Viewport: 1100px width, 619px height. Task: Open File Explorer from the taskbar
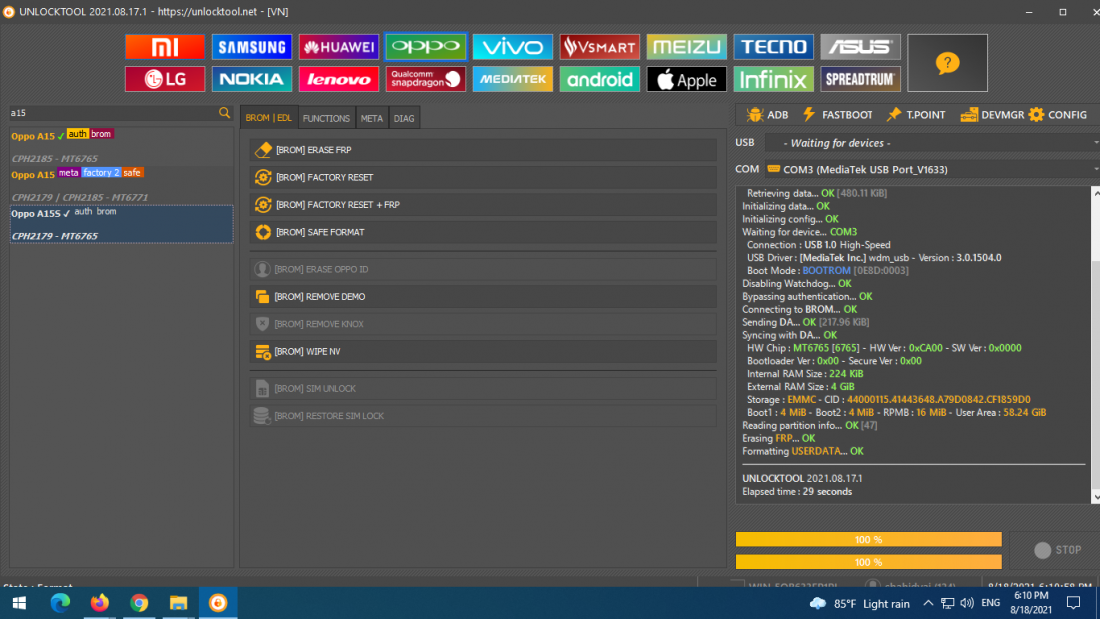178,603
